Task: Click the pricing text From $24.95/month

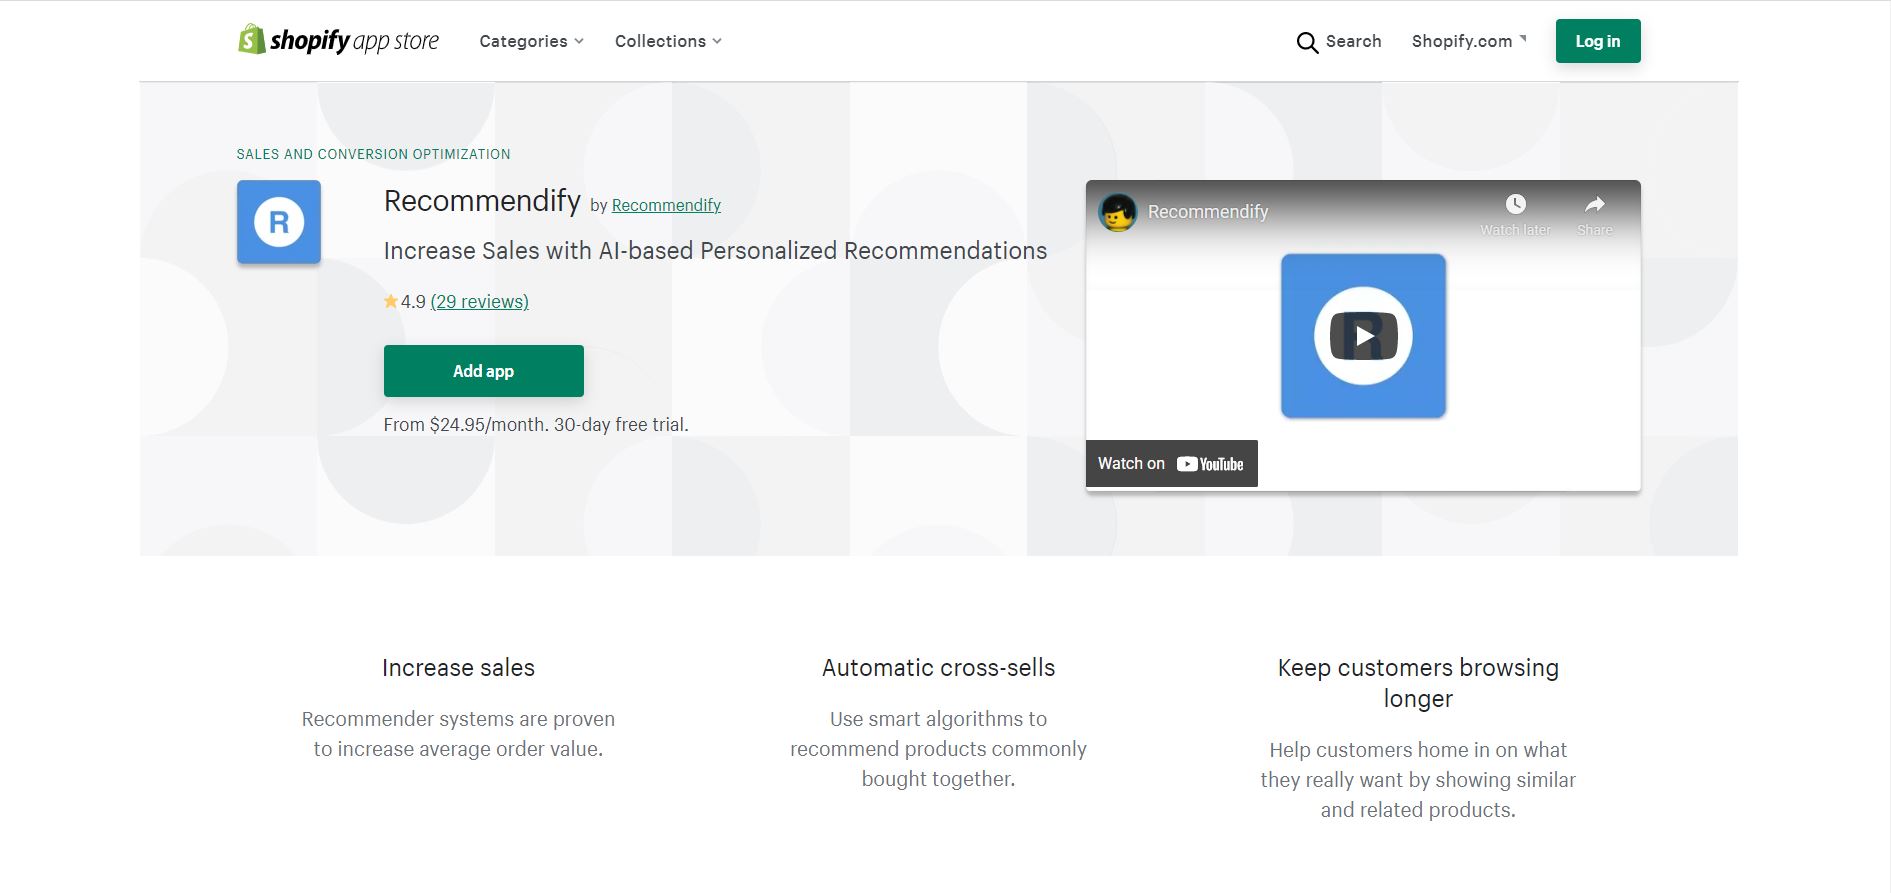Action: pyautogui.click(x=536, y=425)
